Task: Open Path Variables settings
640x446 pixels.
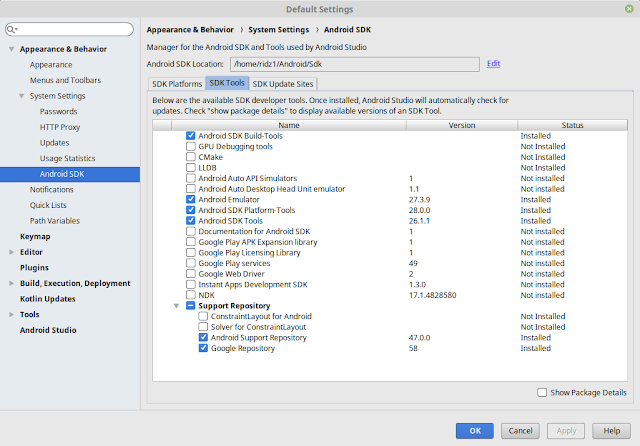Action: point(55,221)
